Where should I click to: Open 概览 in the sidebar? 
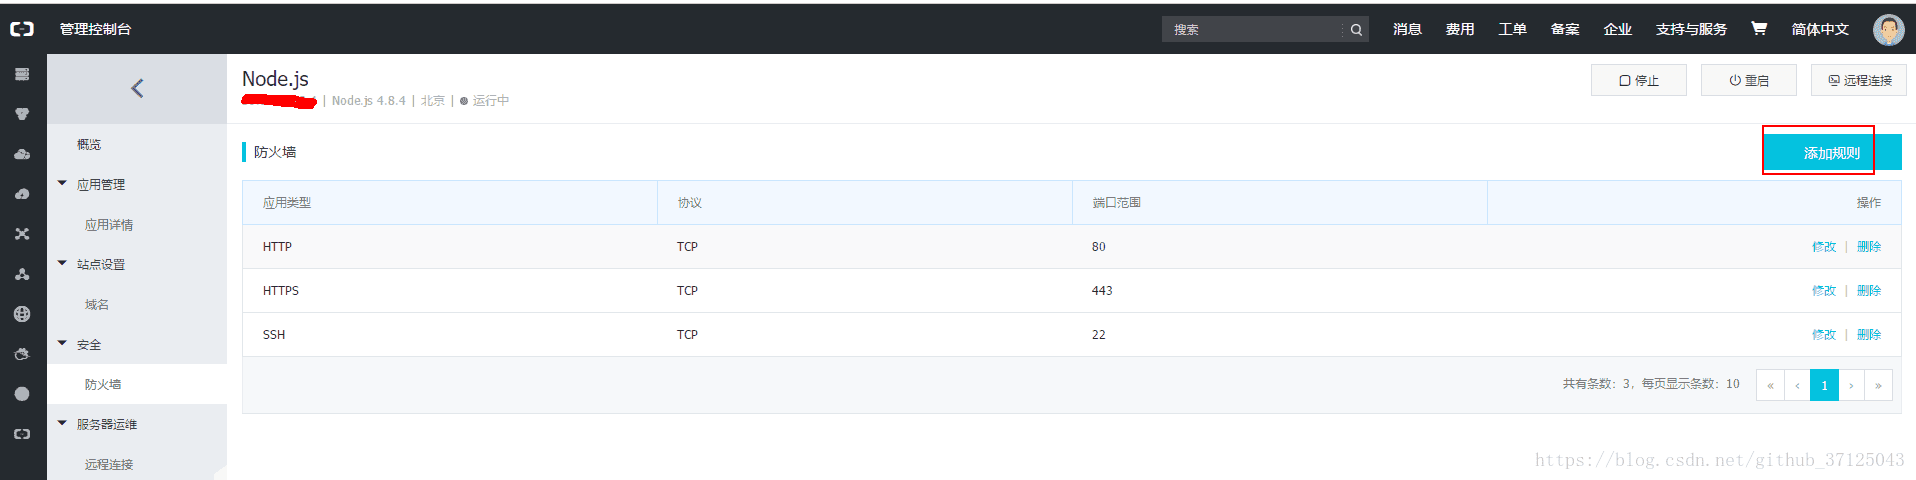[89, 145]
